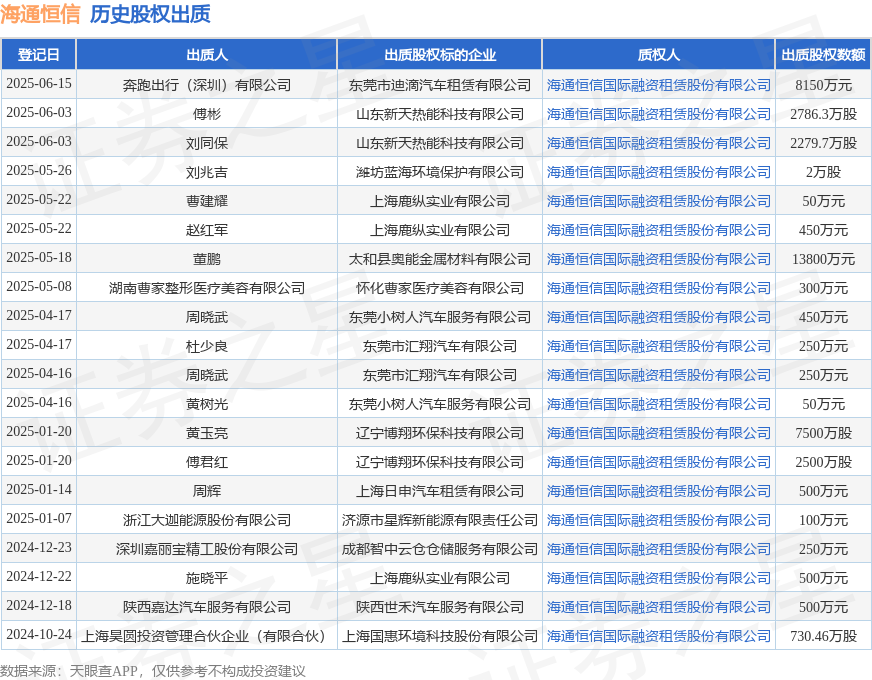Click the 历史股权出质 heading
This screenshot has height=680, width=872.
tap(150, 14)
